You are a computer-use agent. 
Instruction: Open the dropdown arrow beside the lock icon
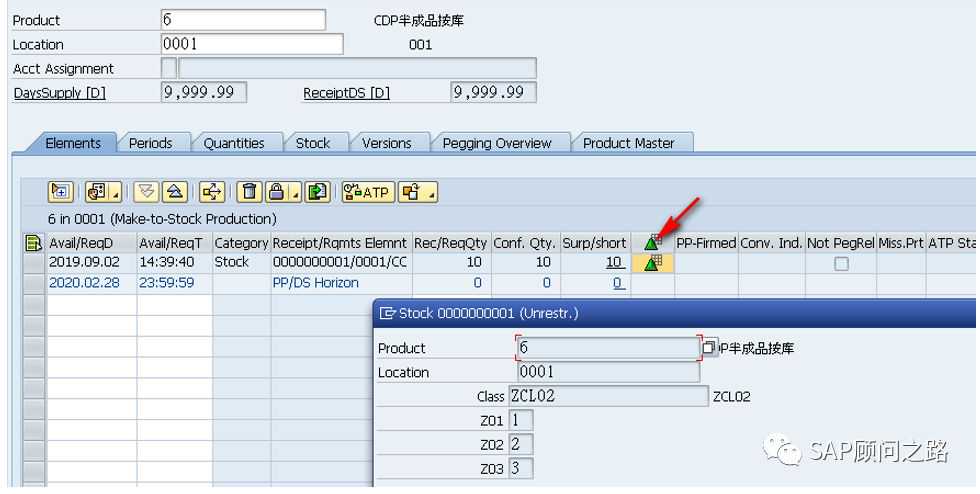[x=296, y=194]
